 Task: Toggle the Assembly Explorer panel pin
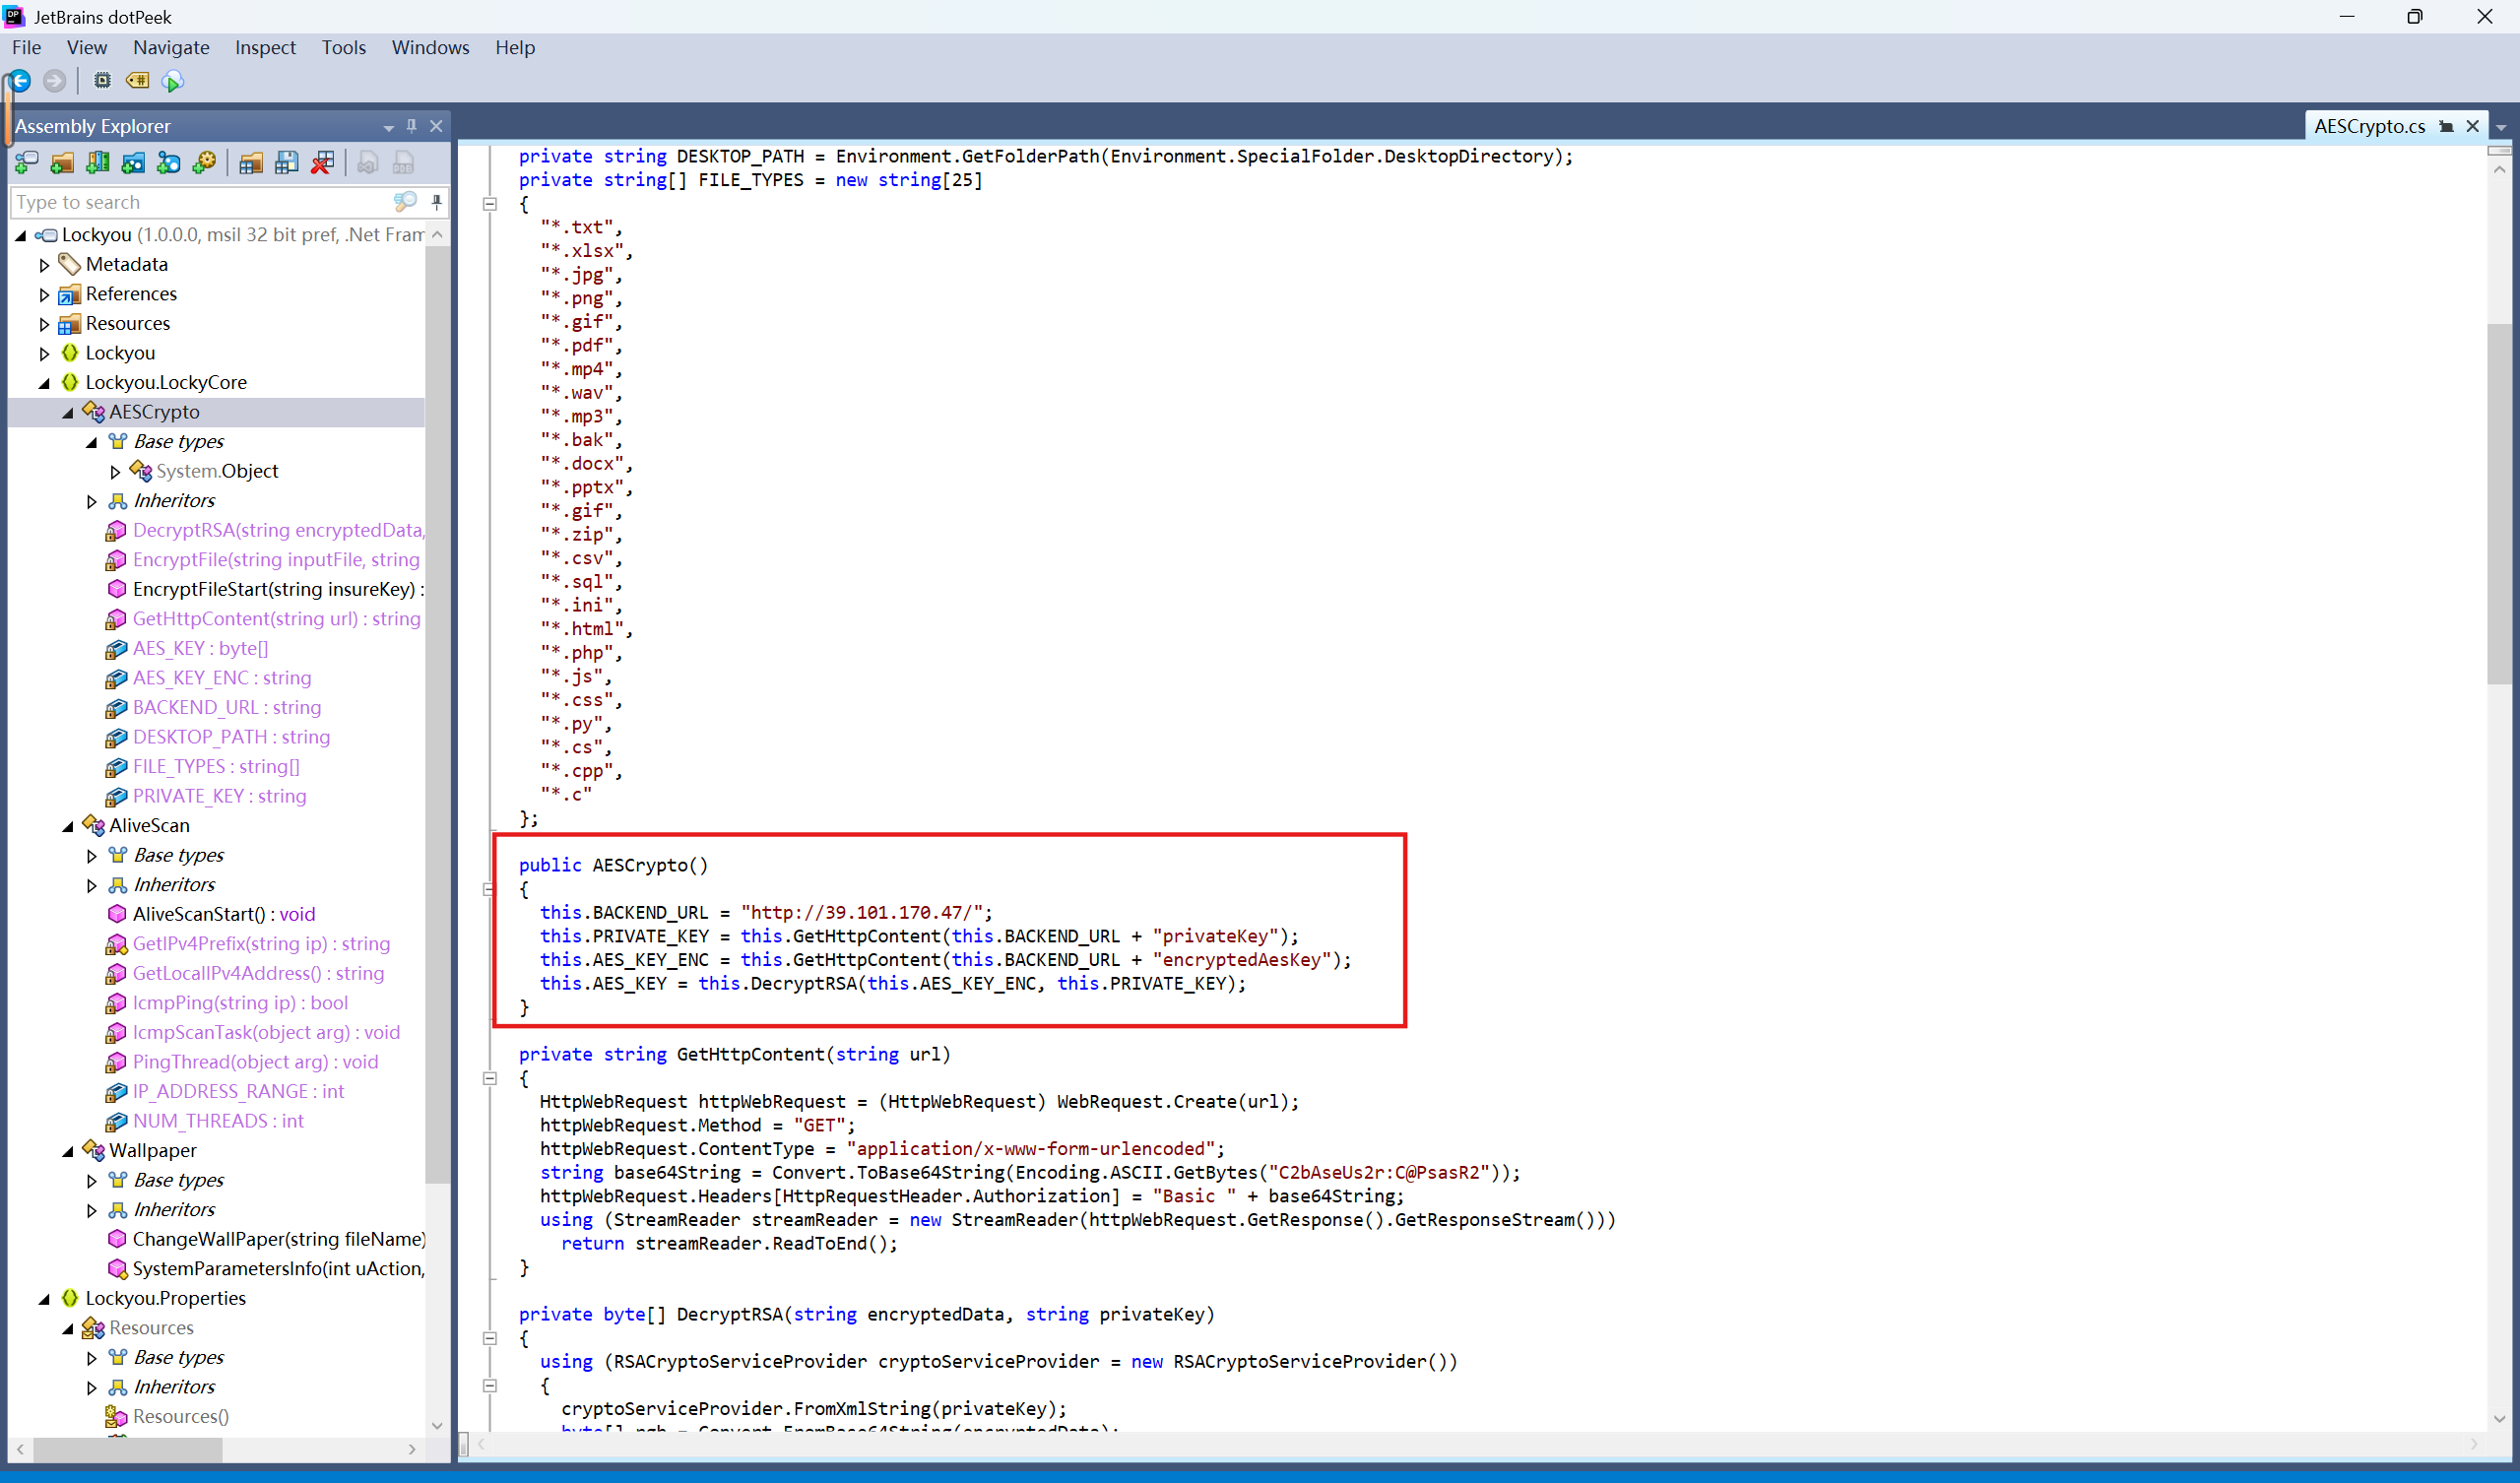411,126
